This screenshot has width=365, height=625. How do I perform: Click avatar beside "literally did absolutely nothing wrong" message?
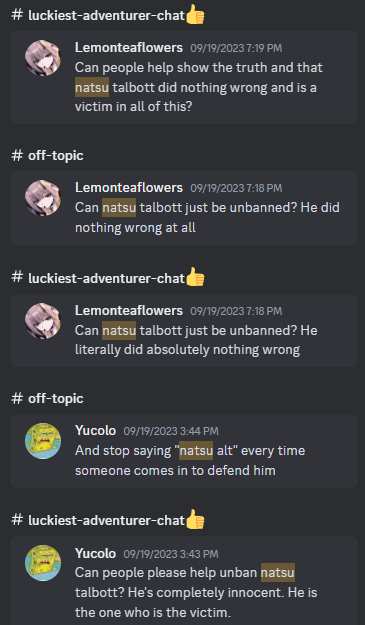43,320
